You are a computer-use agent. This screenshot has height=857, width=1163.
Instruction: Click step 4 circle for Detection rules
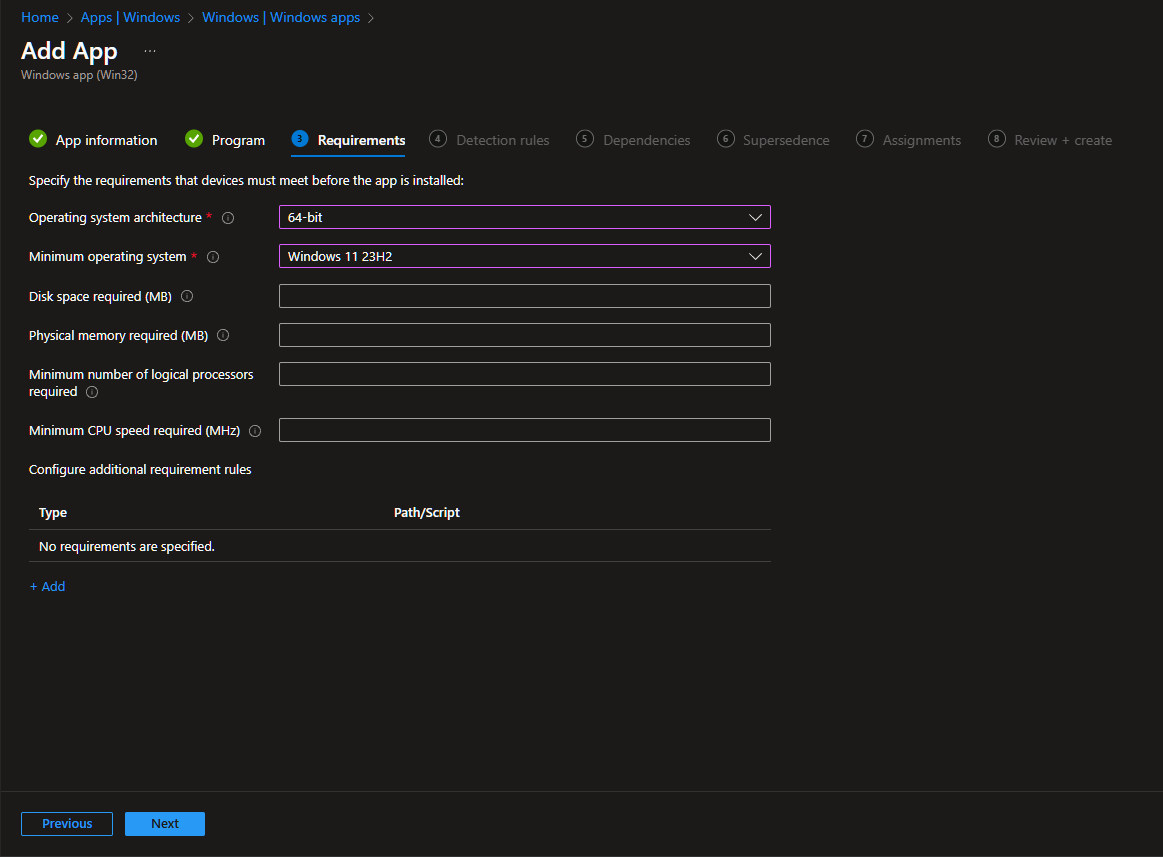point(438,139)
